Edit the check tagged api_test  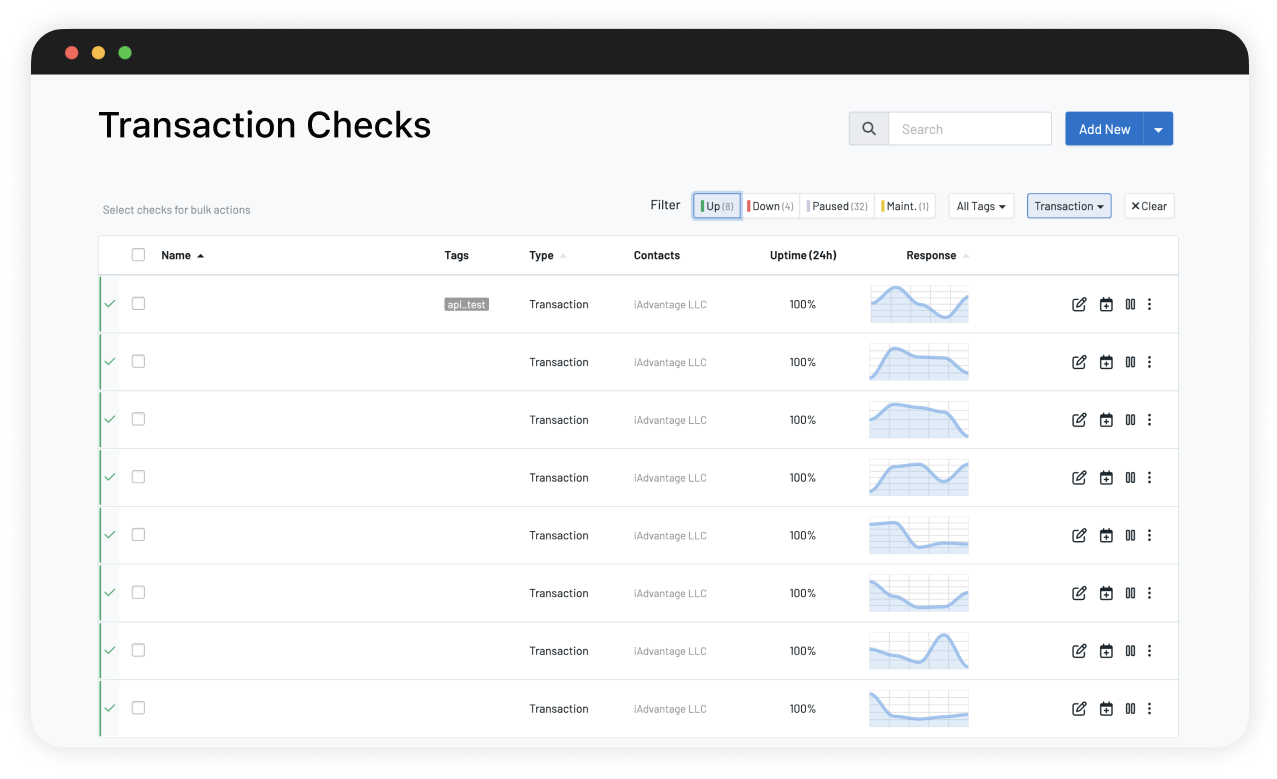(1079, 304)
